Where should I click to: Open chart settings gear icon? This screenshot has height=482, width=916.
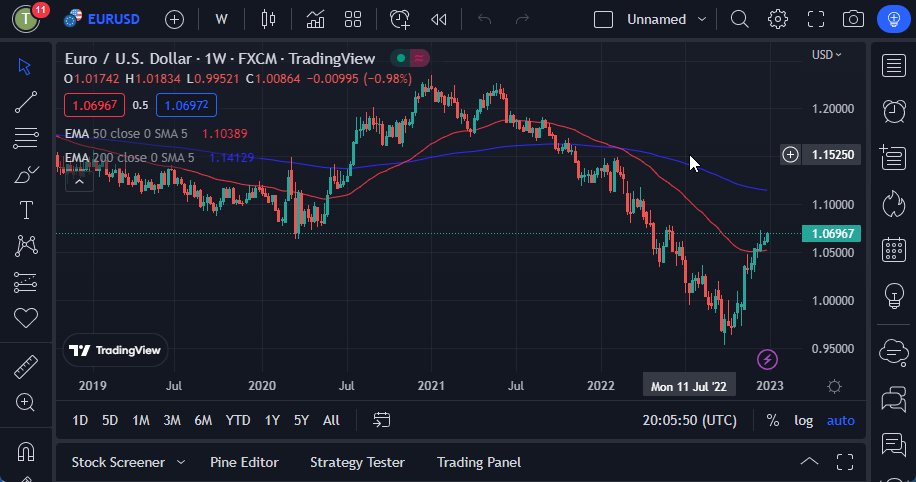(x=777, y=19)
